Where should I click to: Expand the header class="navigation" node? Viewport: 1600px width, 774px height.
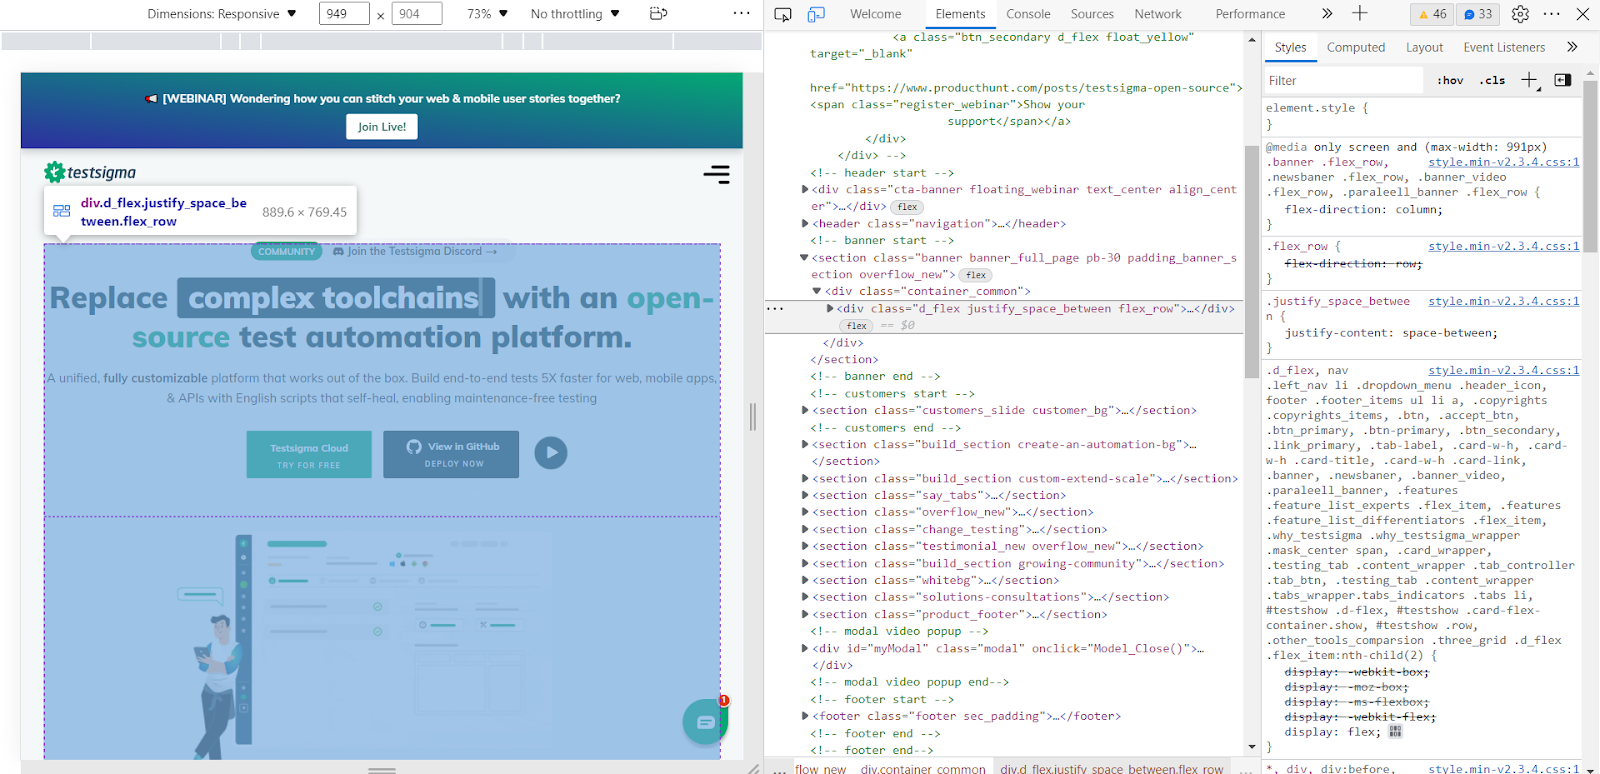click(x=805, y=224)
